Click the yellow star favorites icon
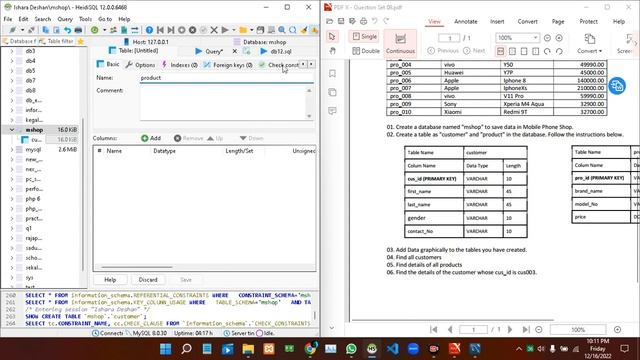The width and height of the screenshot is (640, 360). click(81, 41)
